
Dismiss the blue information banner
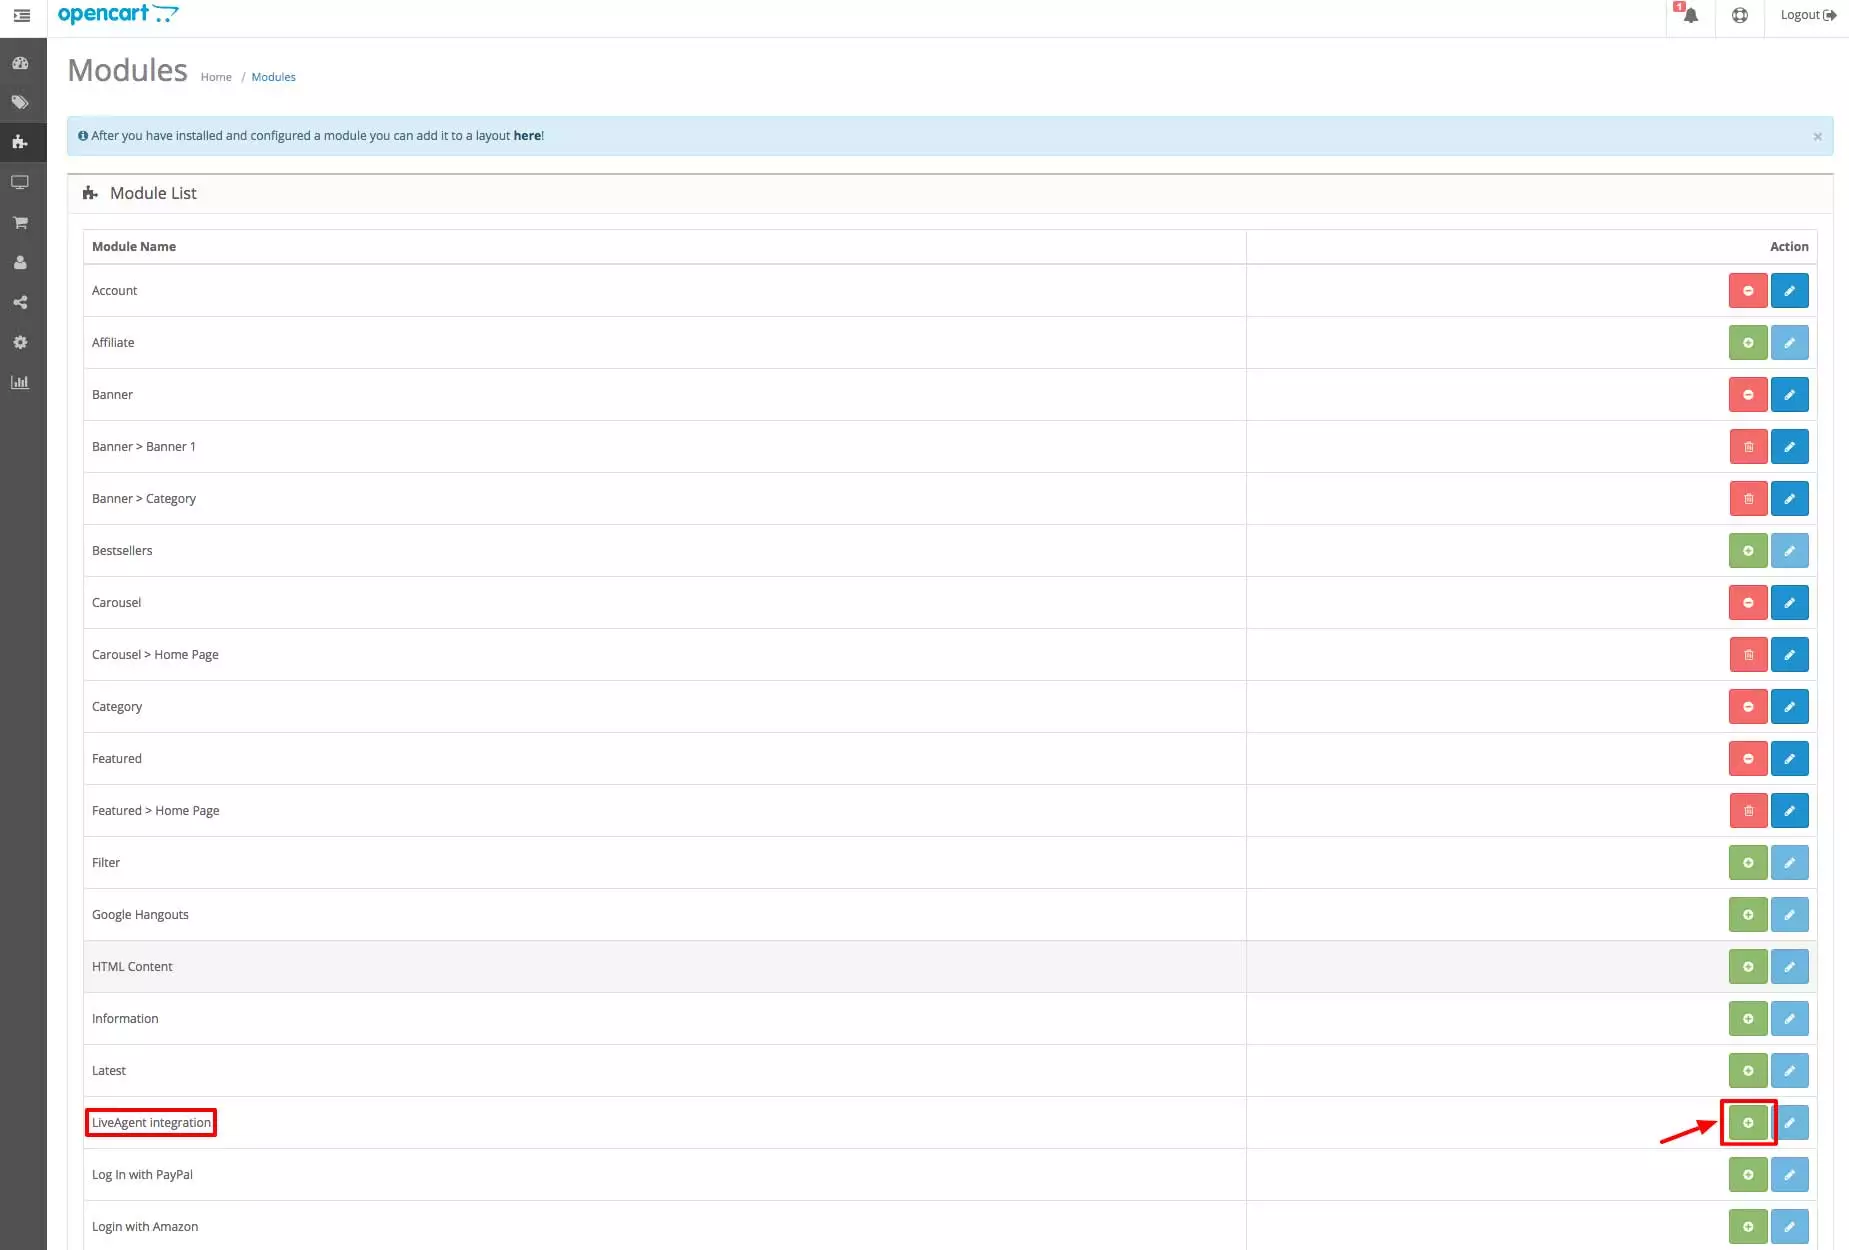[1816, 137]
